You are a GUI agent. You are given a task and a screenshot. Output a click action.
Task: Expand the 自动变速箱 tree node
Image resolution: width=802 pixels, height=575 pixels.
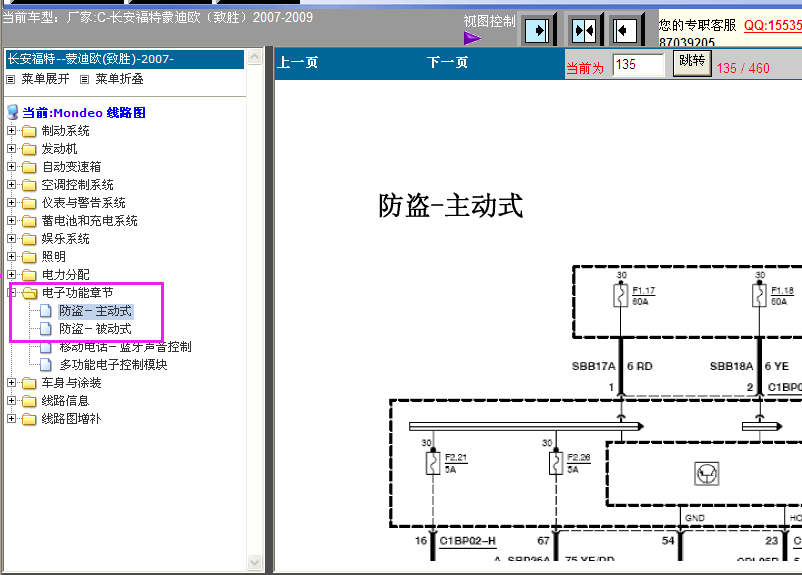[11, 166]
